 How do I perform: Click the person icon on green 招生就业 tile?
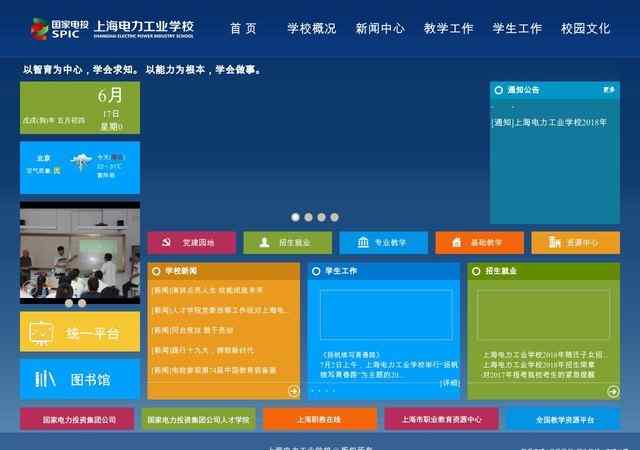coord(264,243)
